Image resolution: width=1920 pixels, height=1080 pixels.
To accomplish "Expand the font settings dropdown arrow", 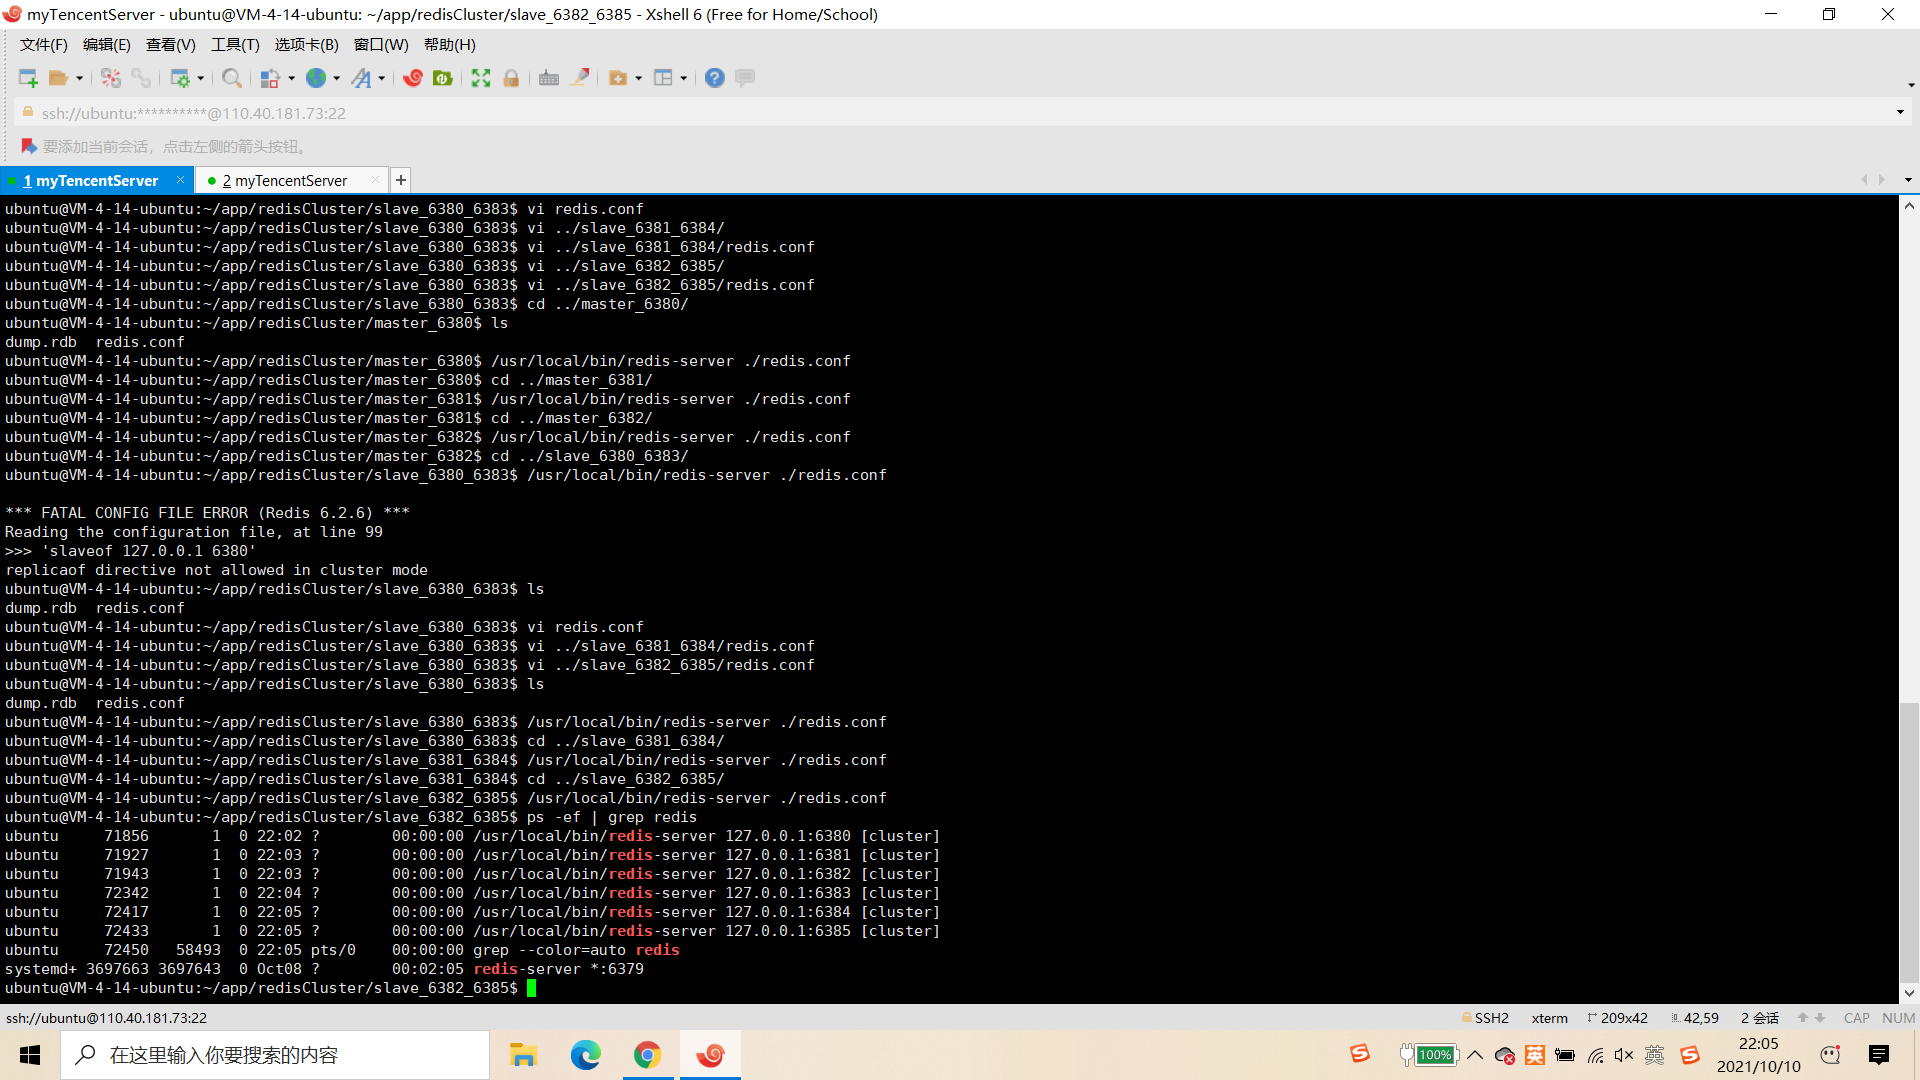I will [x=382, y=78].
